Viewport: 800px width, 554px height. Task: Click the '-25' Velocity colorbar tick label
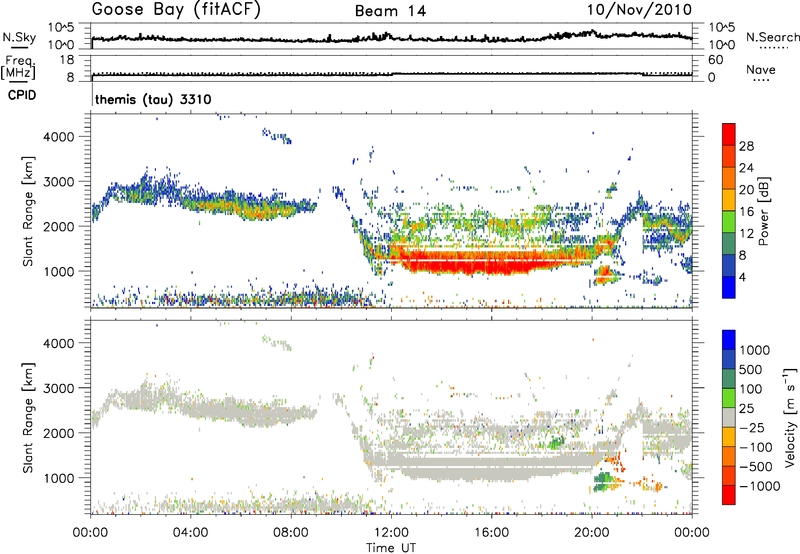[752, 427]
